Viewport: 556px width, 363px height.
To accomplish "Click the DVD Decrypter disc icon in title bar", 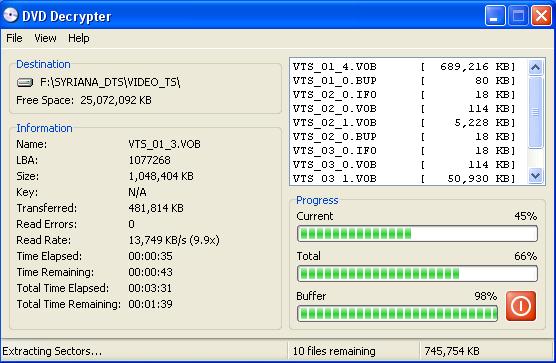I will point(11,15).
